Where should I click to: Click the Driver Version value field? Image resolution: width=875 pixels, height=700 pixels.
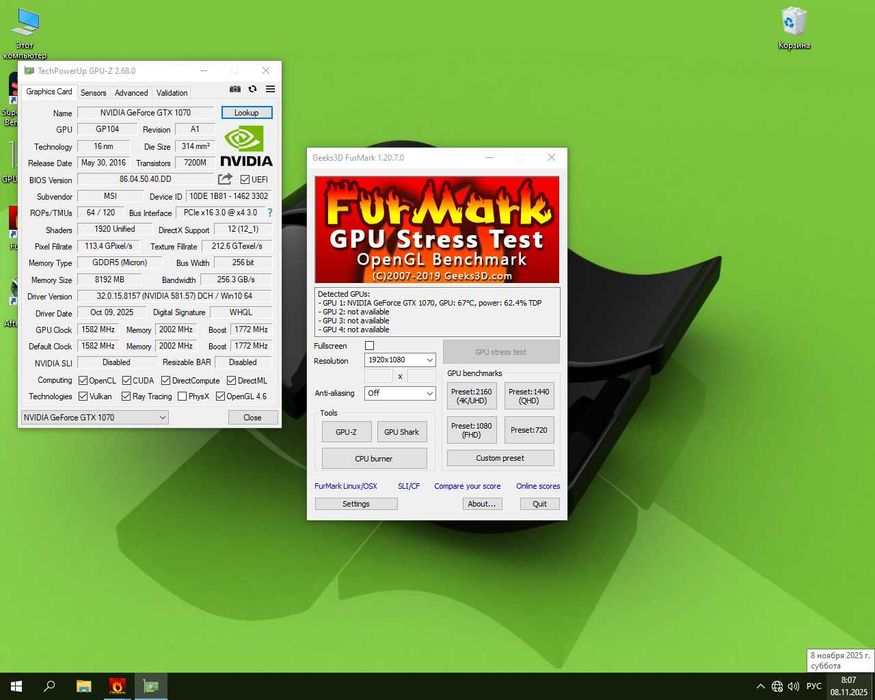[174, 296]
